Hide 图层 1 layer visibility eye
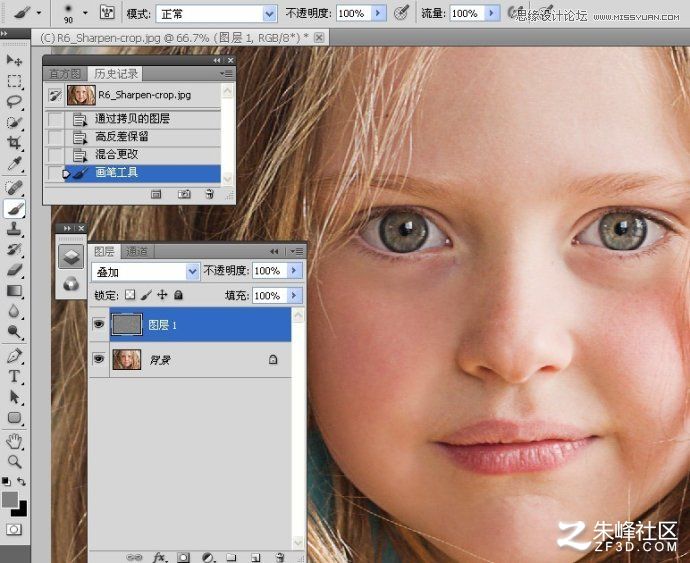This screenshot has height=563, width=690. (99, 324)
